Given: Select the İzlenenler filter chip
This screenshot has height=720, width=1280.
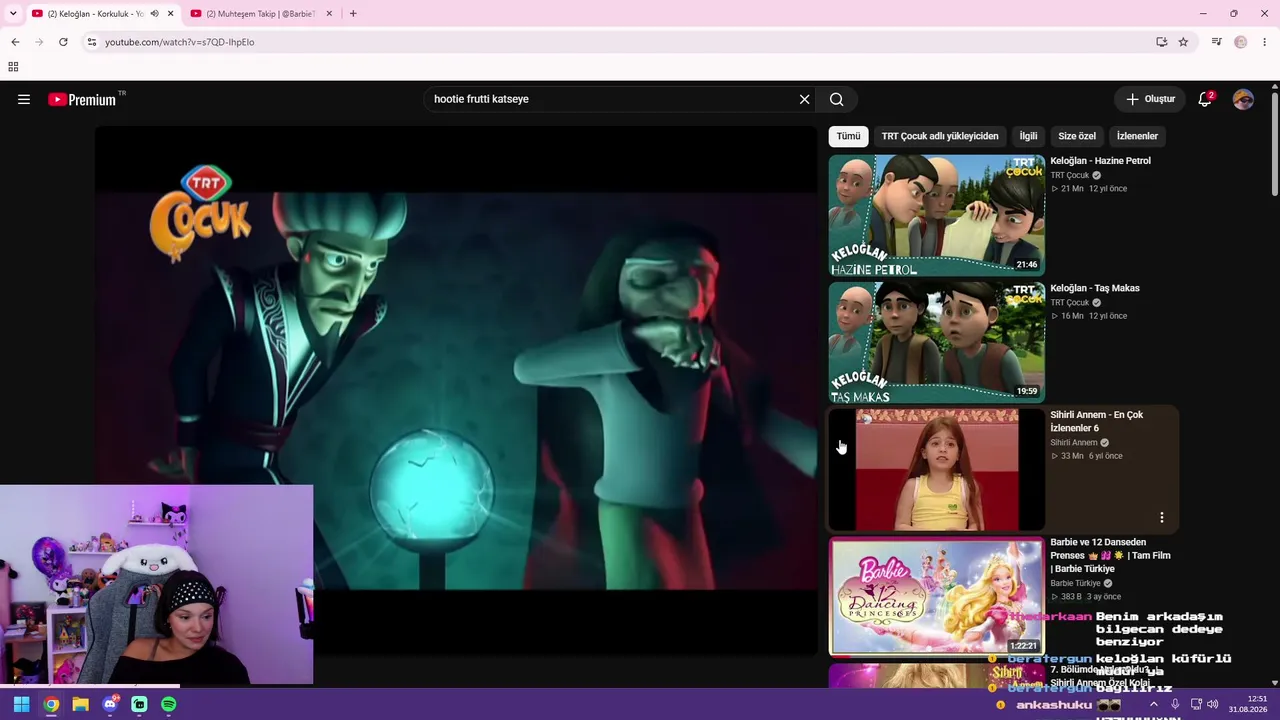Looking at the screenshot, I should point(1137,136).
